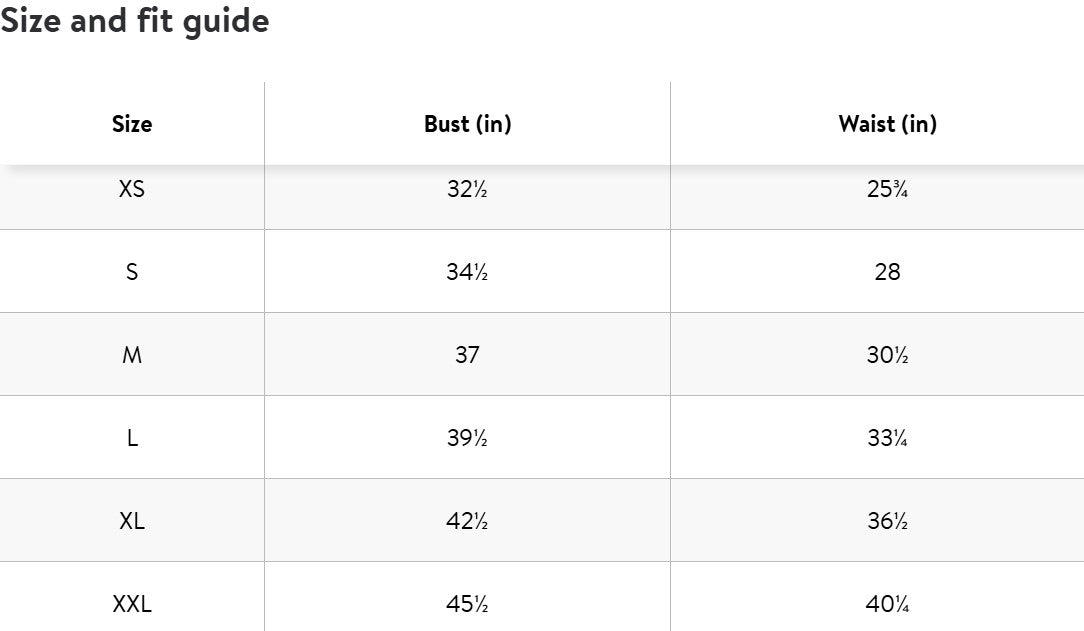The image size is (1084, 631).
Task: Click the XL waist value 36½
Action: [x=887, y=521]
